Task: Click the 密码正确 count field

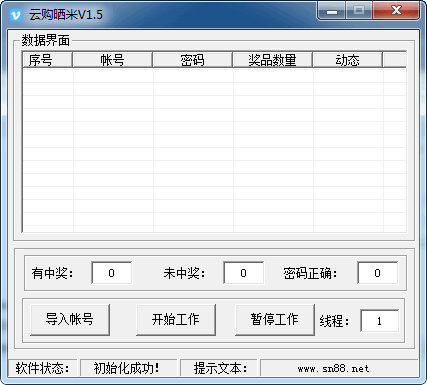Action: coord(377,273)
